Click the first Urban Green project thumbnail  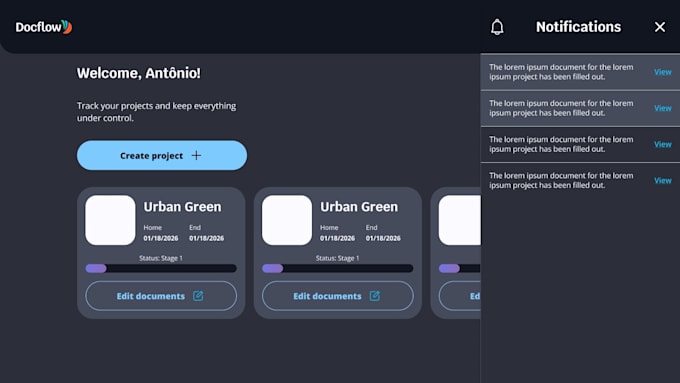tap(110, 220)
